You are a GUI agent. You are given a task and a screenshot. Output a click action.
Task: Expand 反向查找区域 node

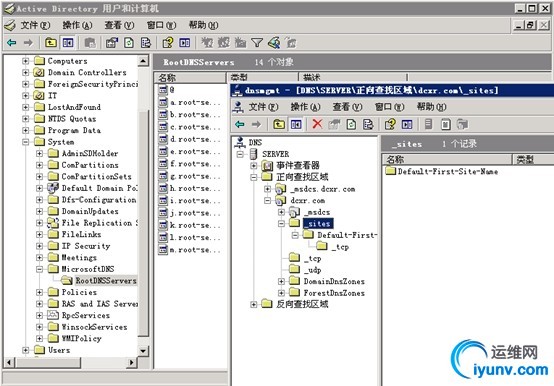tap(253, 304)
